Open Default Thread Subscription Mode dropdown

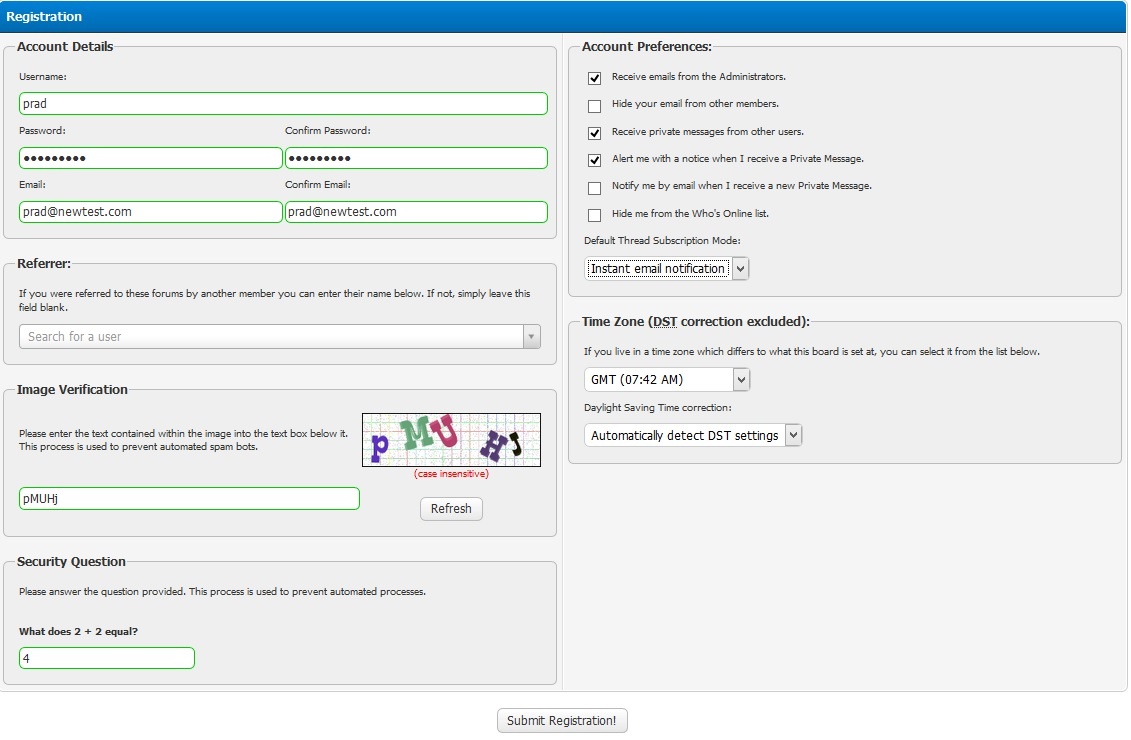point(667,269)
